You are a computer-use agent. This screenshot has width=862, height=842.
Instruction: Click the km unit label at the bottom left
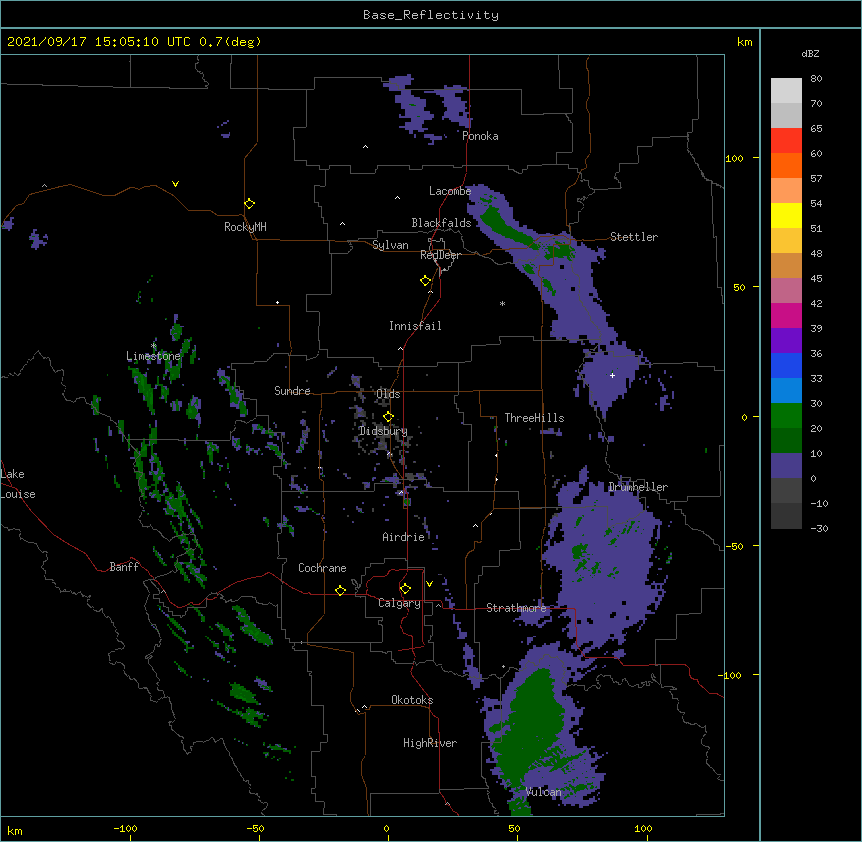coord(15,830)
